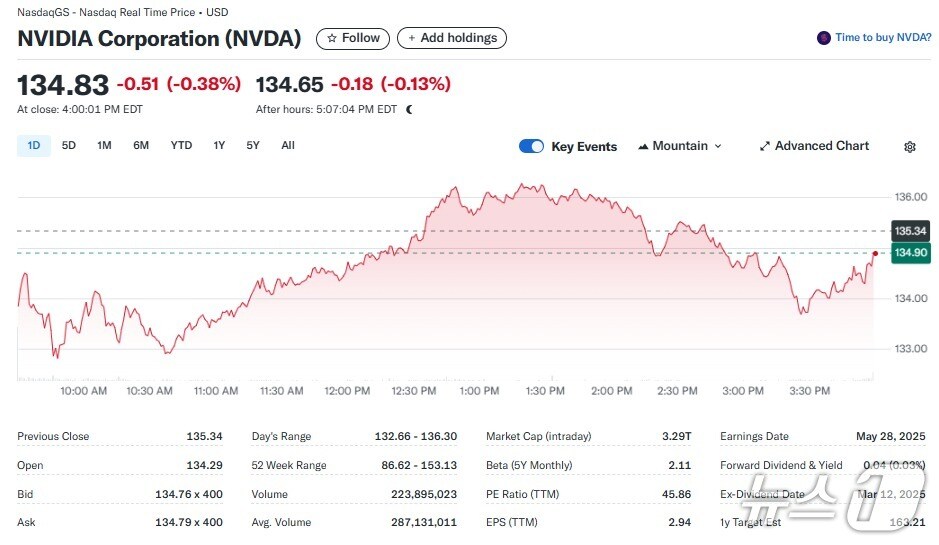Toggle the Key Events switch
The width and height of the screenshot is (939, 545).
(x=531, y=146)
